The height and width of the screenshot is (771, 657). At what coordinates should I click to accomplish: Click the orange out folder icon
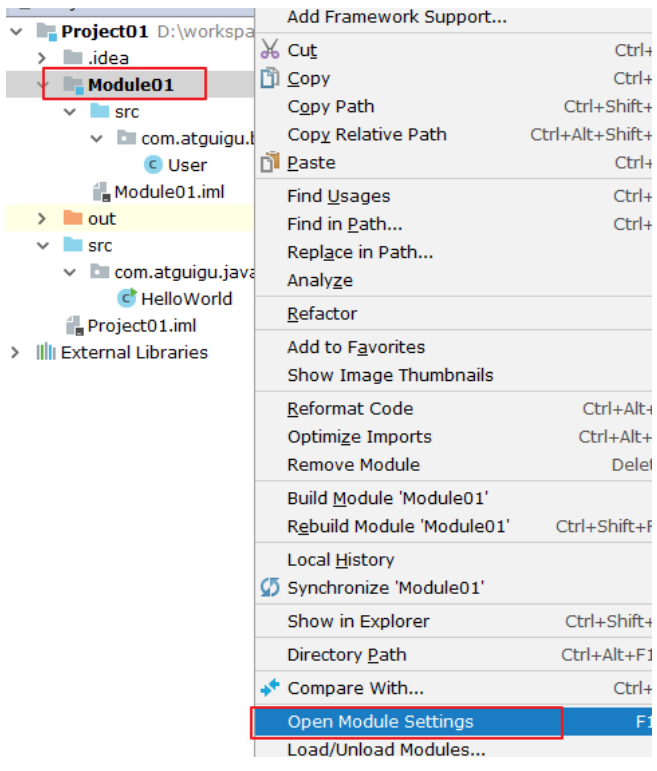click(73, 218)
